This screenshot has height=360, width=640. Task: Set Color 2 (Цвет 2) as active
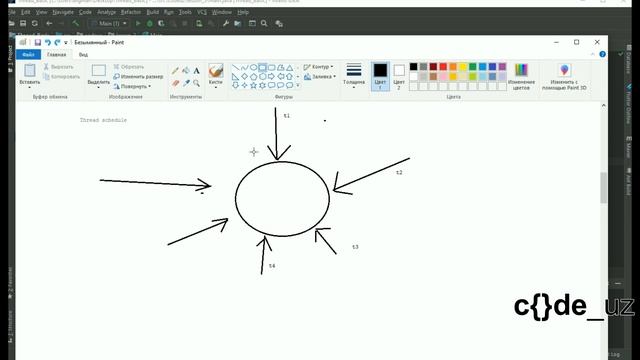click(x=399, y=76)
